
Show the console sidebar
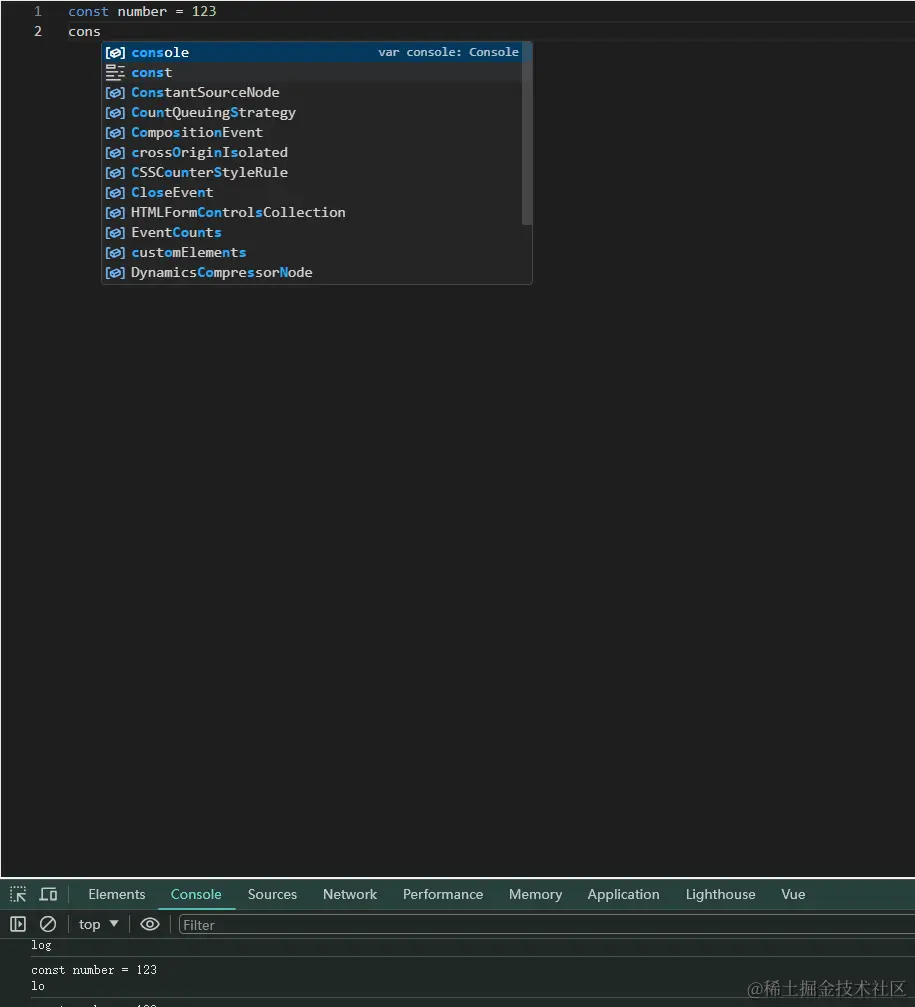coord(18,924)
